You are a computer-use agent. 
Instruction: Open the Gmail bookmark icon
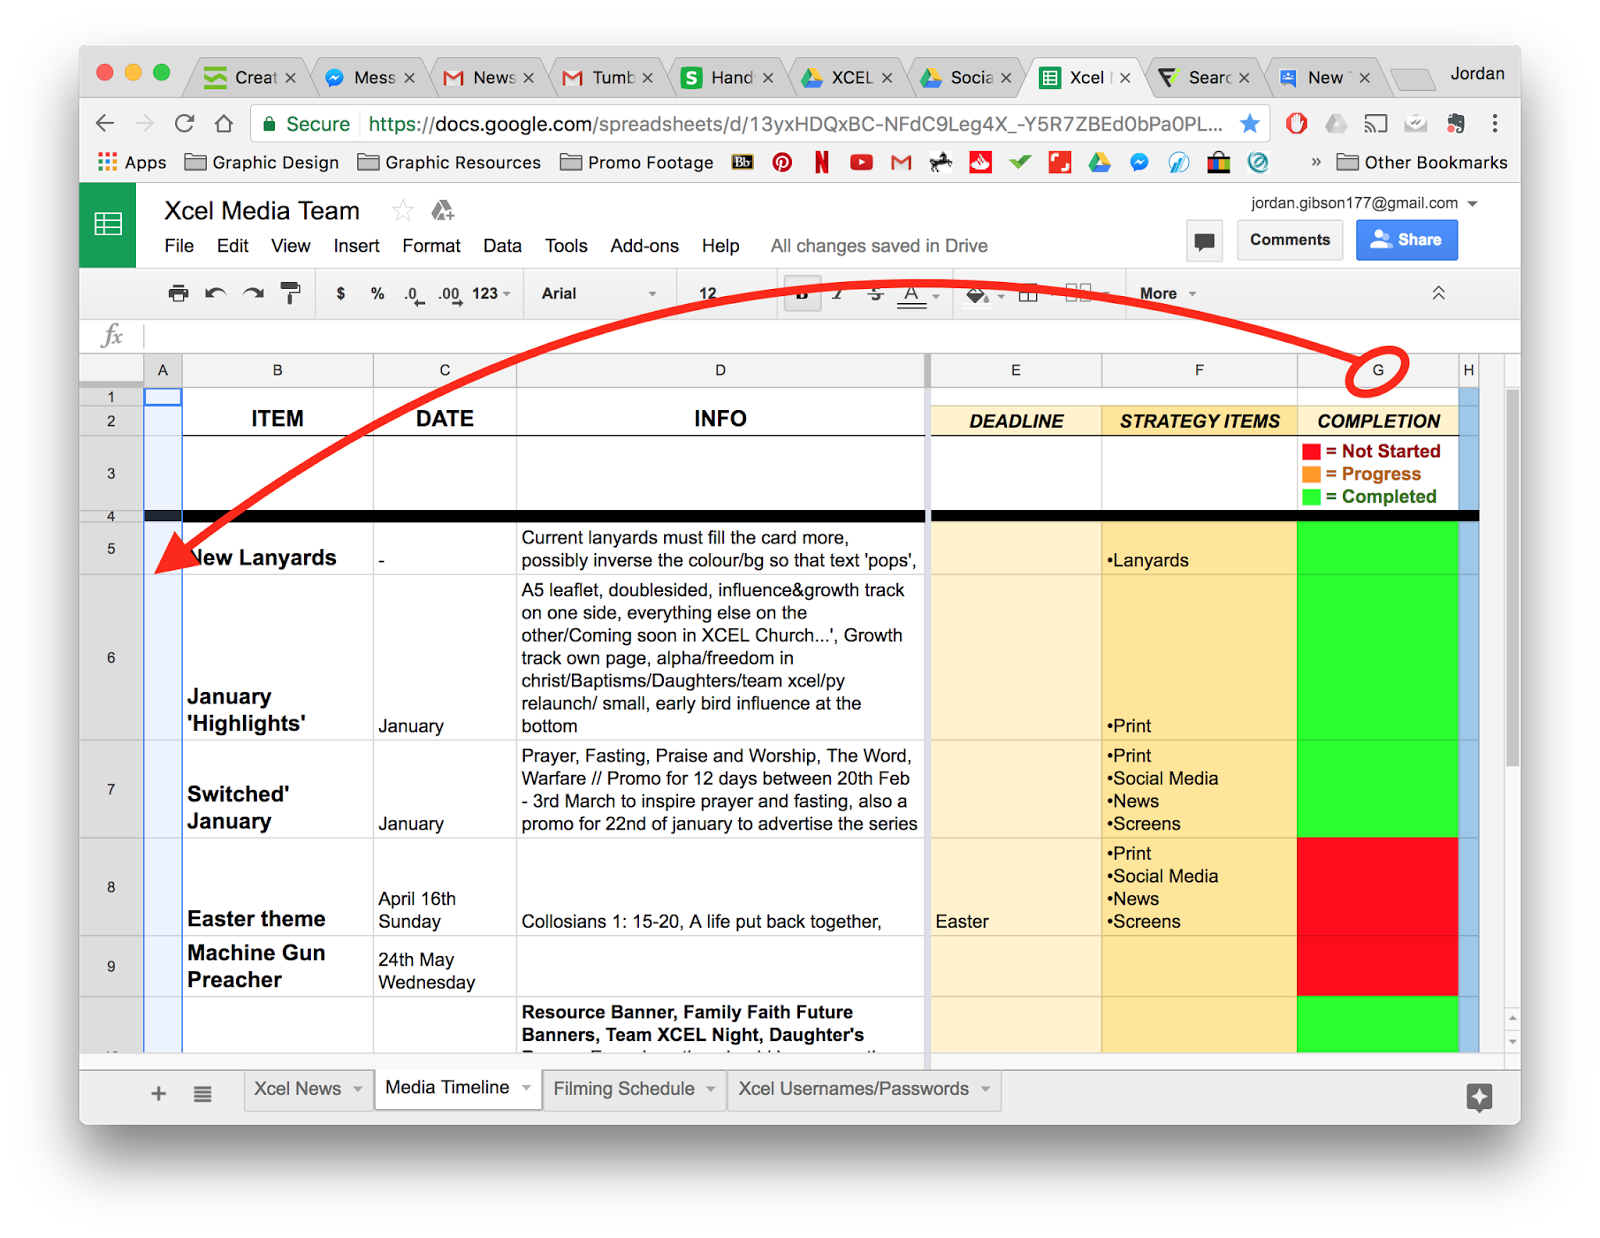(x=901, y=162)
